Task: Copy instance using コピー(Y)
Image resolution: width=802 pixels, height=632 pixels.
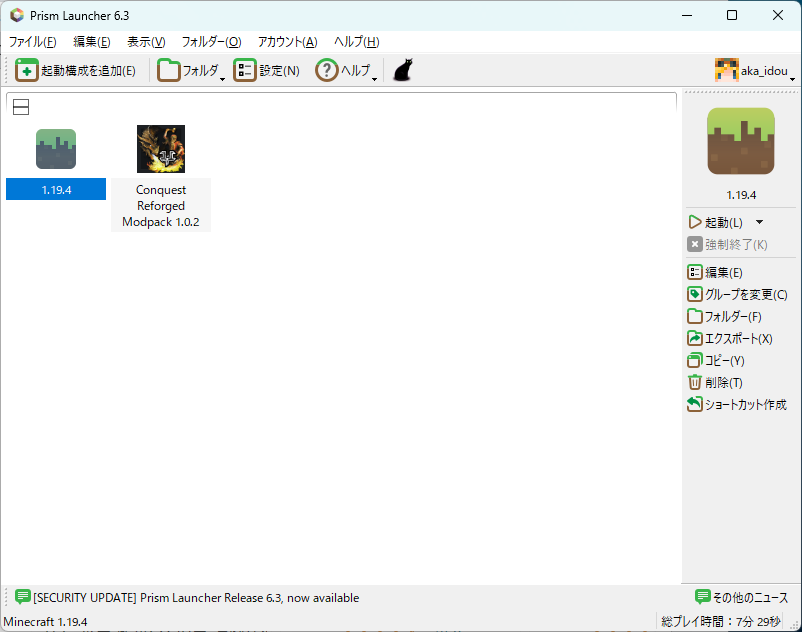Action: 716,360
